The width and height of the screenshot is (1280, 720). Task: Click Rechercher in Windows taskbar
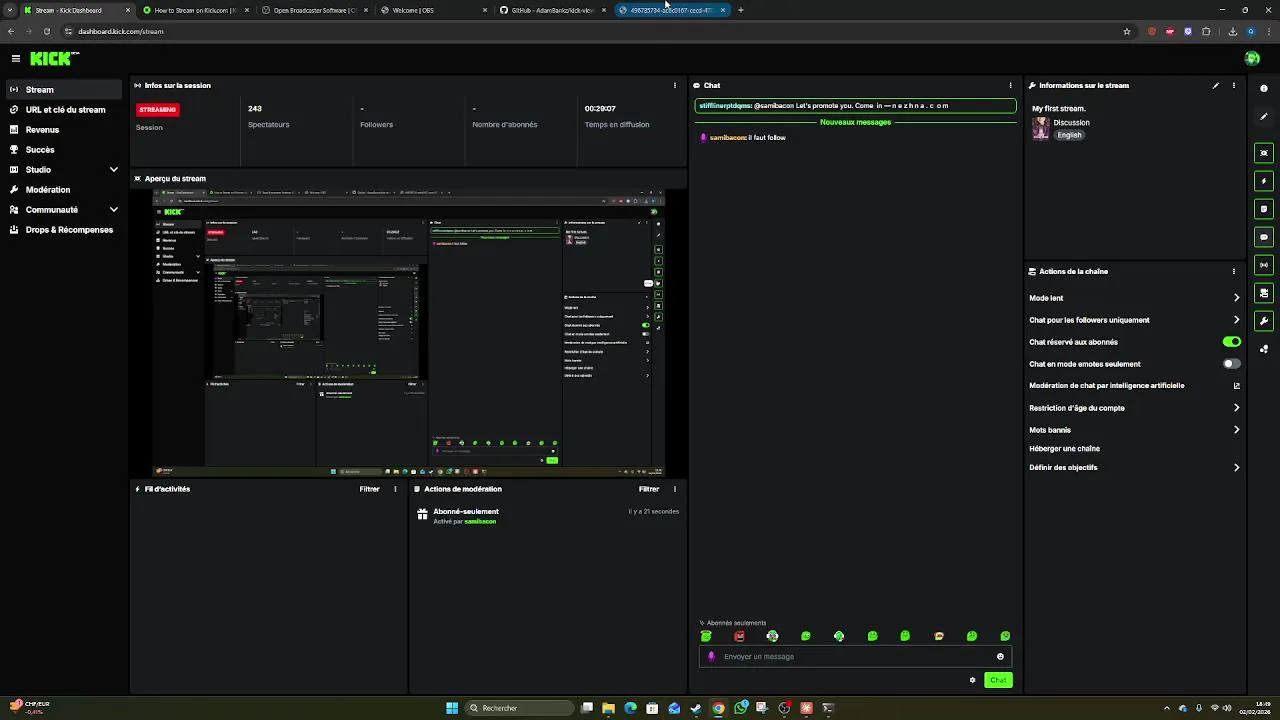pos(521,708)
